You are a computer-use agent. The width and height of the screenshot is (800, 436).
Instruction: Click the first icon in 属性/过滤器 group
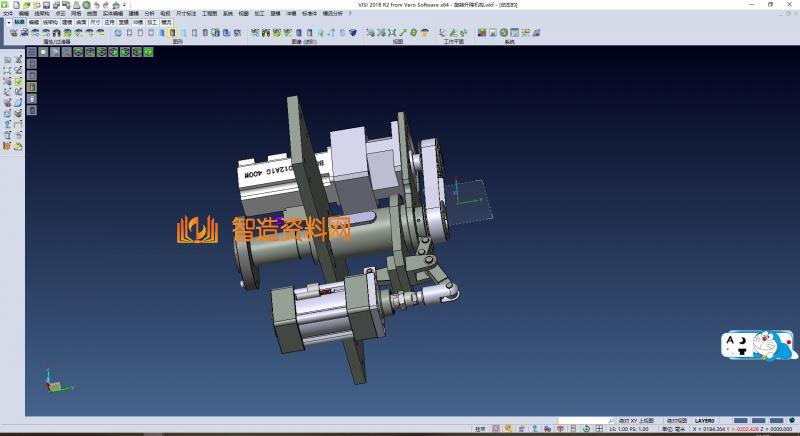12,33
